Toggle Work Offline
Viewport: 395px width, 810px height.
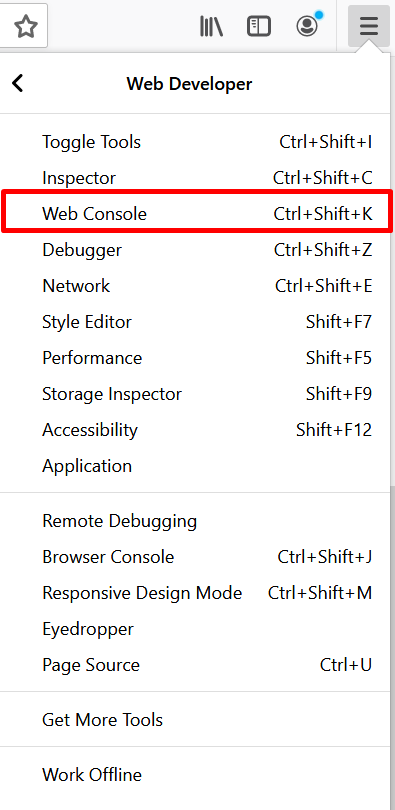(x=195, y=775)
